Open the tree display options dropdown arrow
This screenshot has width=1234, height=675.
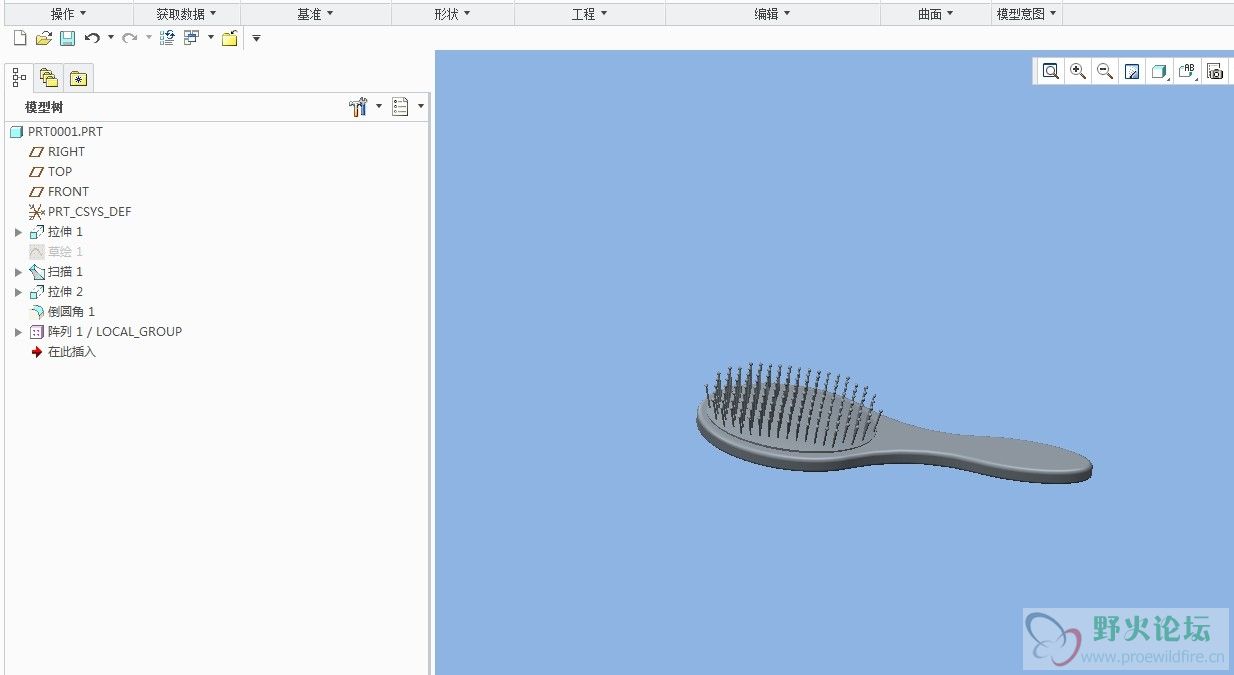[421, 106]
